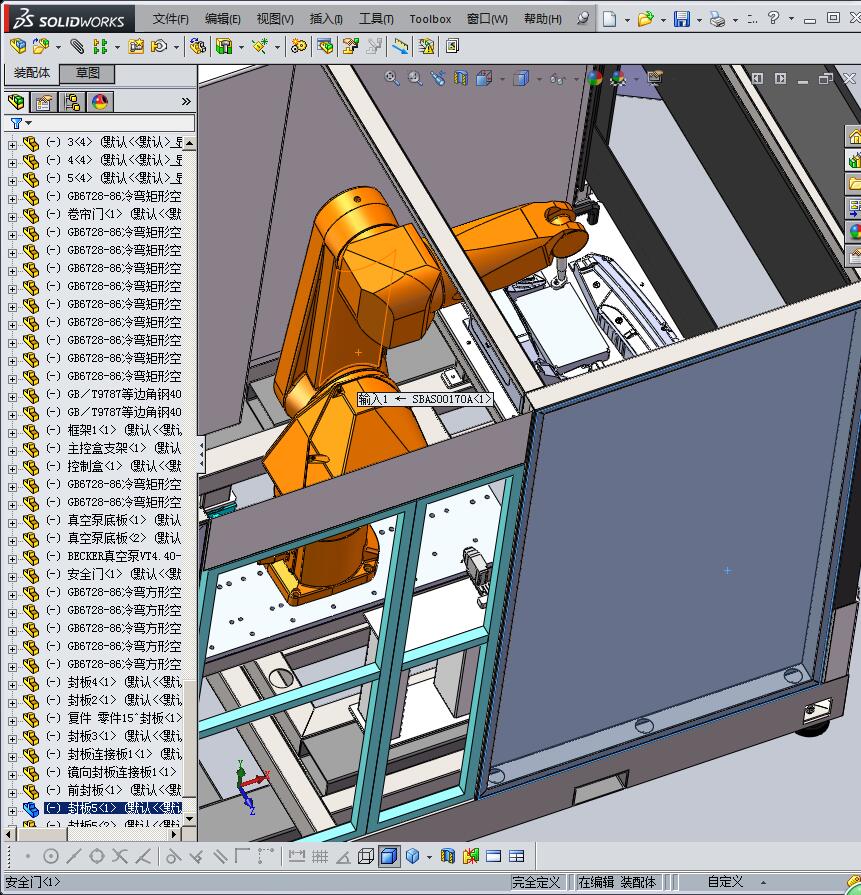Click the View Orientation cube icon
The height and width of the screenshot is (895, 861).
coord(484,78)
